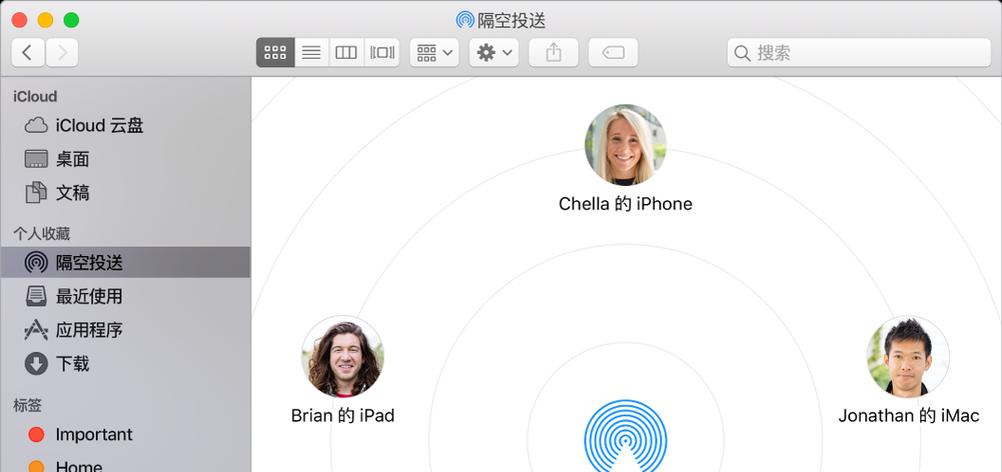1002x472 pixels.
Task: Go forward with the right arrow button
Action: pos(62,52)
